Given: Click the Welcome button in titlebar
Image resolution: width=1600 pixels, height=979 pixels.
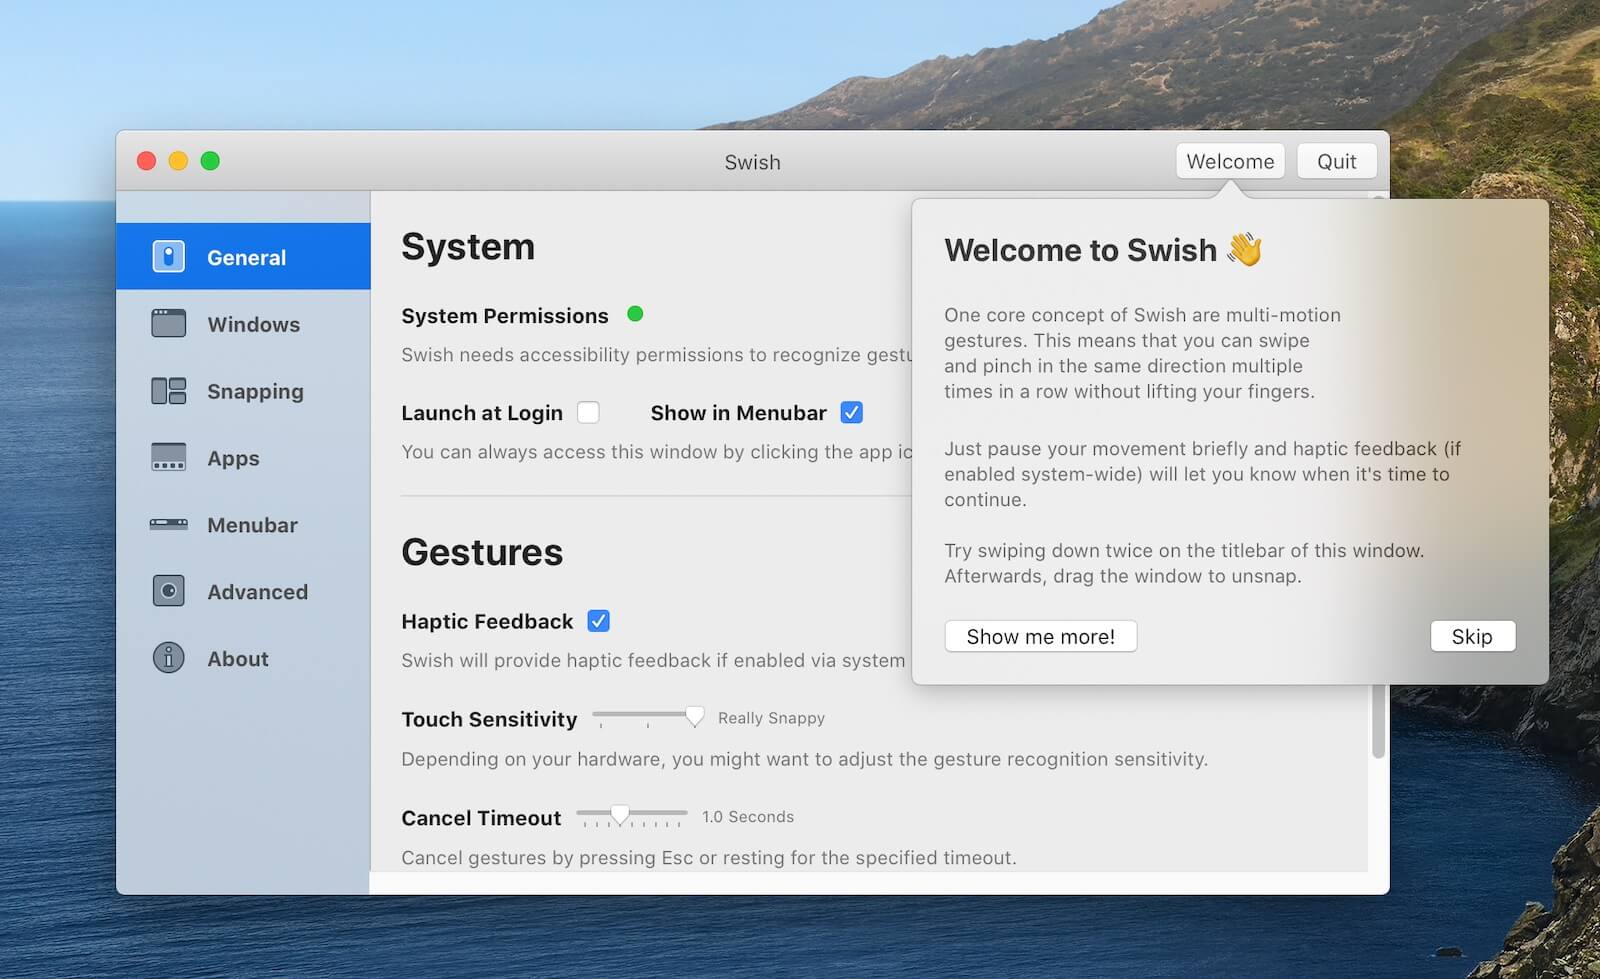Looking at the screenshot, I should [1230, 161].
